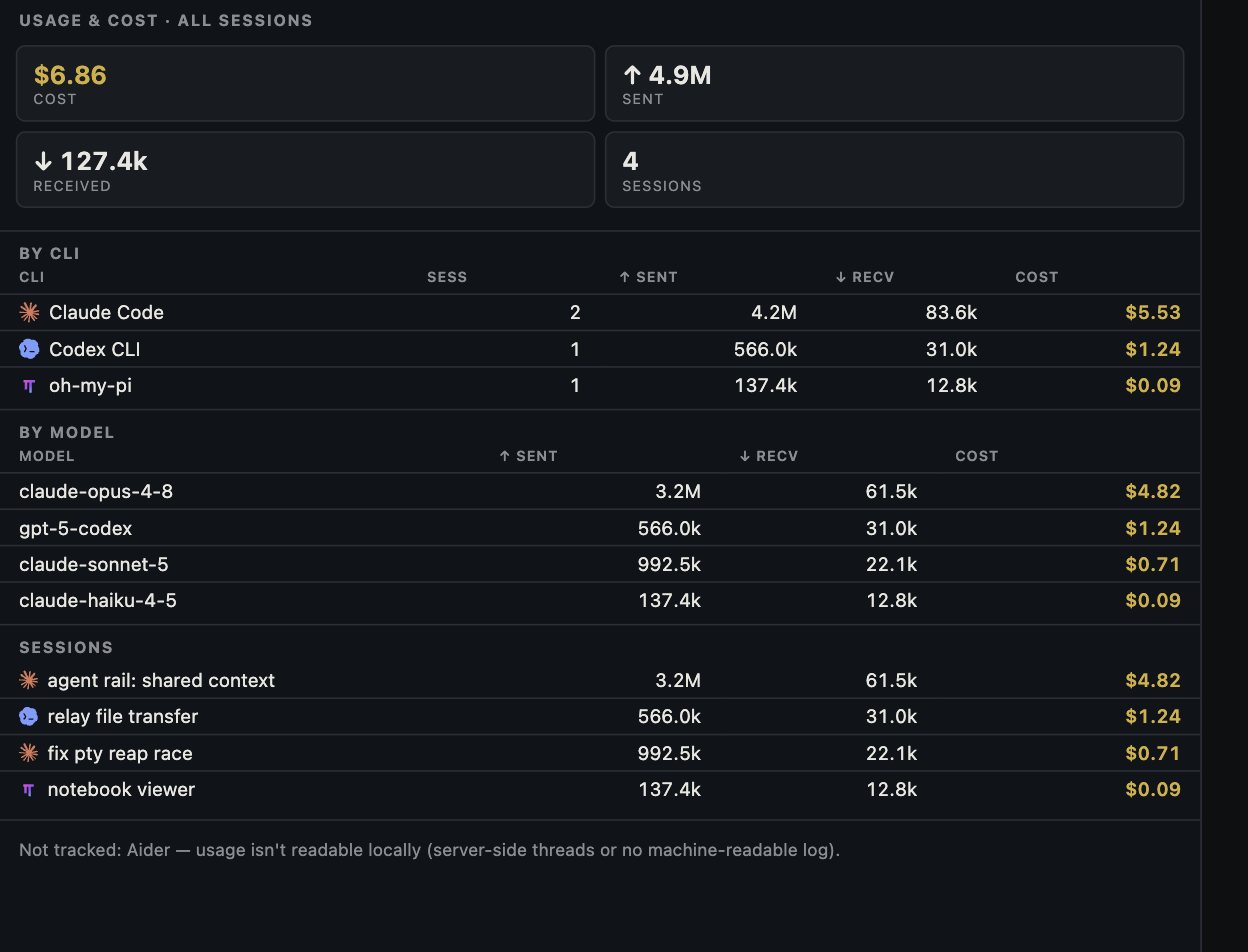1248x952 pixels.
Task: Open the notebook viewer session
Action: point(600,789)
